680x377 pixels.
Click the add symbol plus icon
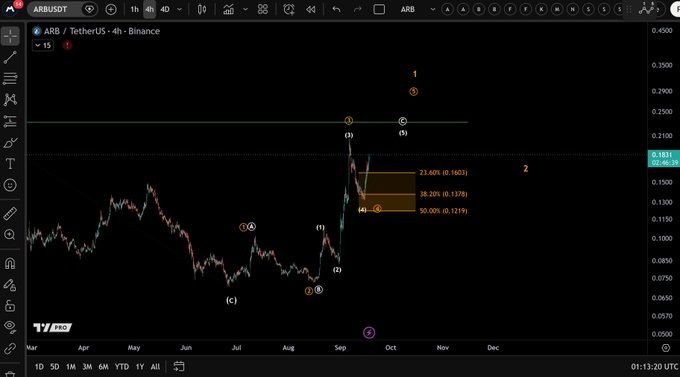(111, 9)
